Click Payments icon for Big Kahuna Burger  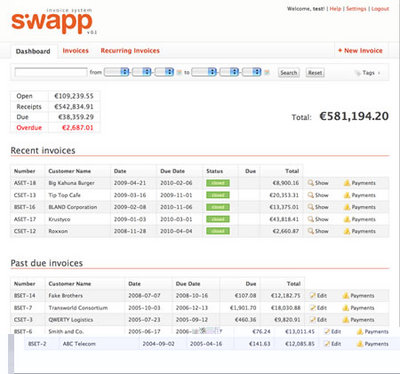point(347,183)
